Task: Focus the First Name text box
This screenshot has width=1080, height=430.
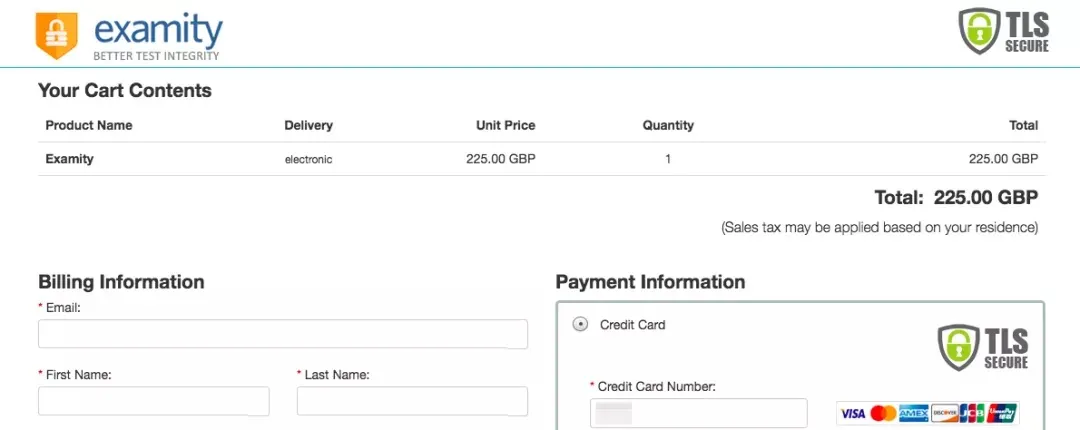Action: [x=154, y=401]
